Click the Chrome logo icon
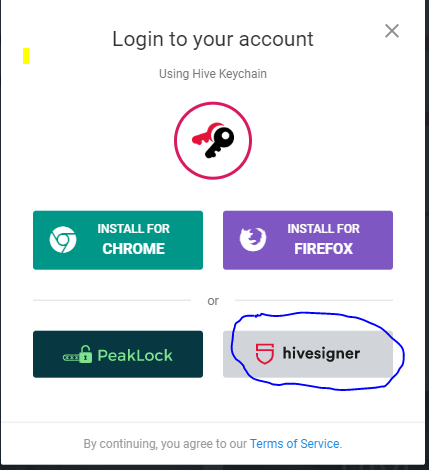This screenshot has width=429, height=470. [63, 240]
